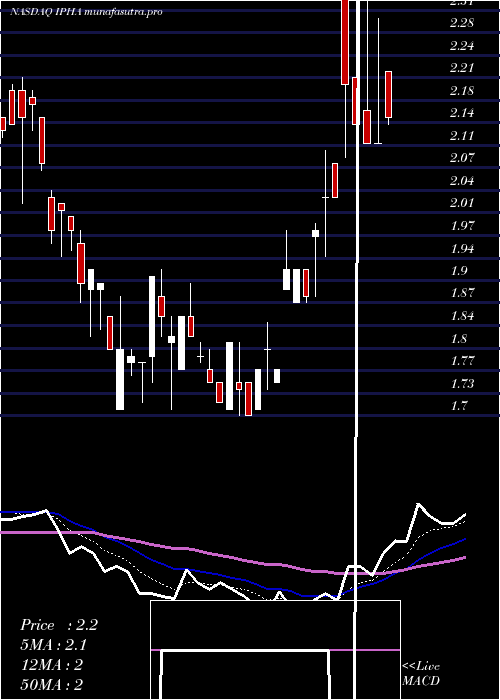Image resolution: width=500 pixels, height=700 pixels.
Task: Click the 1.9 price axis label
Action: click(458, 271)
